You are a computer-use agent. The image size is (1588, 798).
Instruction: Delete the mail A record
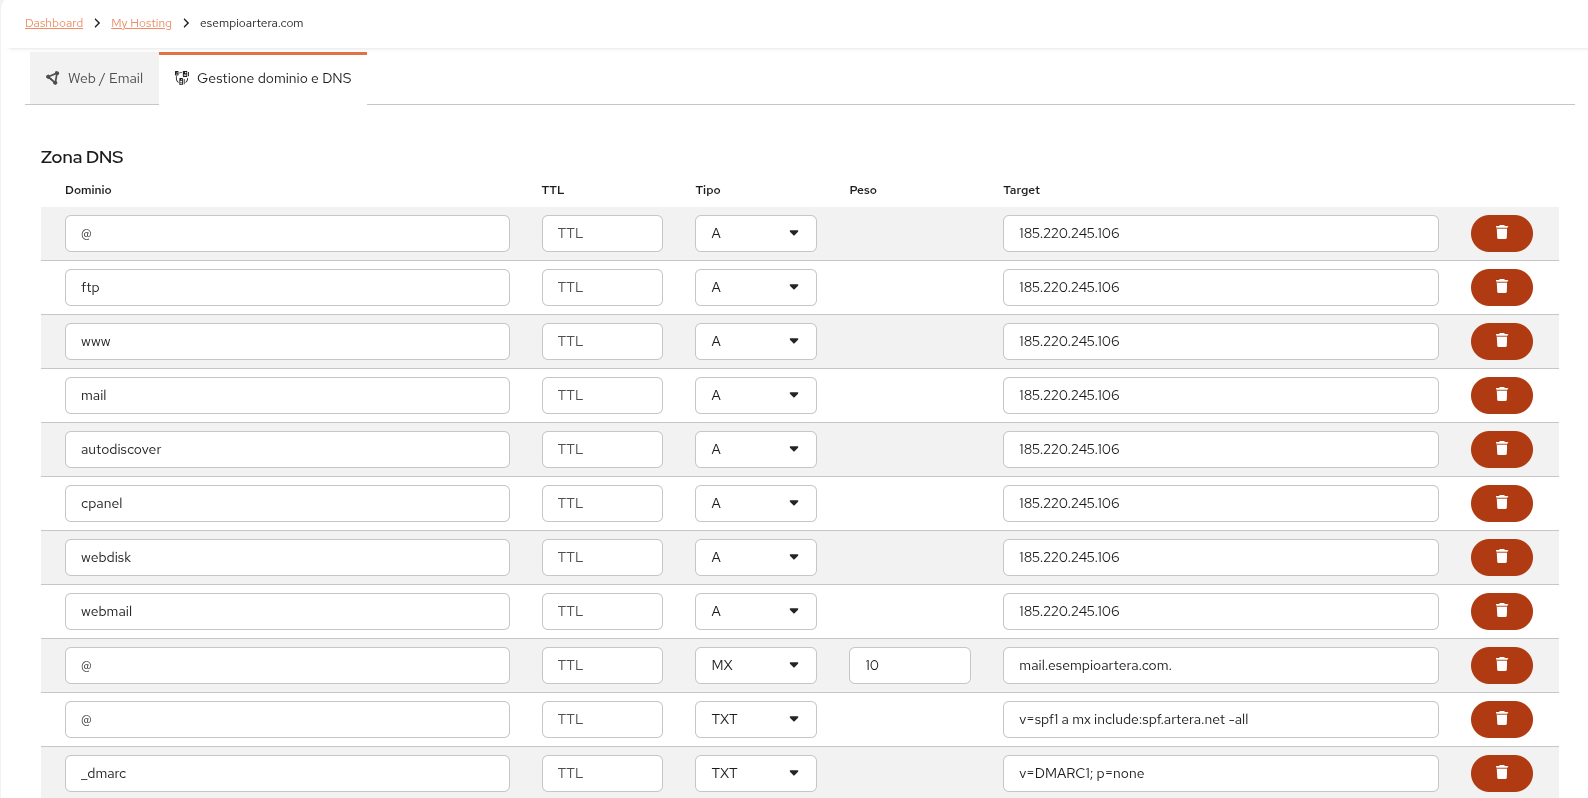[1501, 395]
